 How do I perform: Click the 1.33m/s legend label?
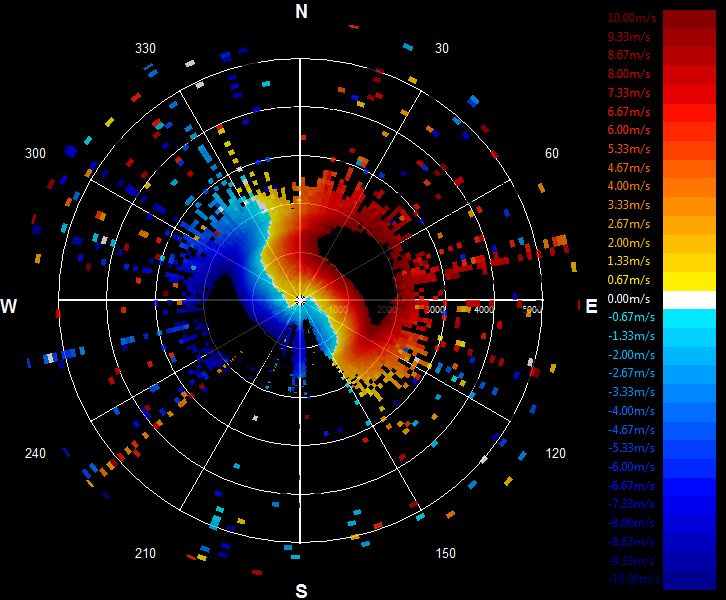click(x=629, y=261)
